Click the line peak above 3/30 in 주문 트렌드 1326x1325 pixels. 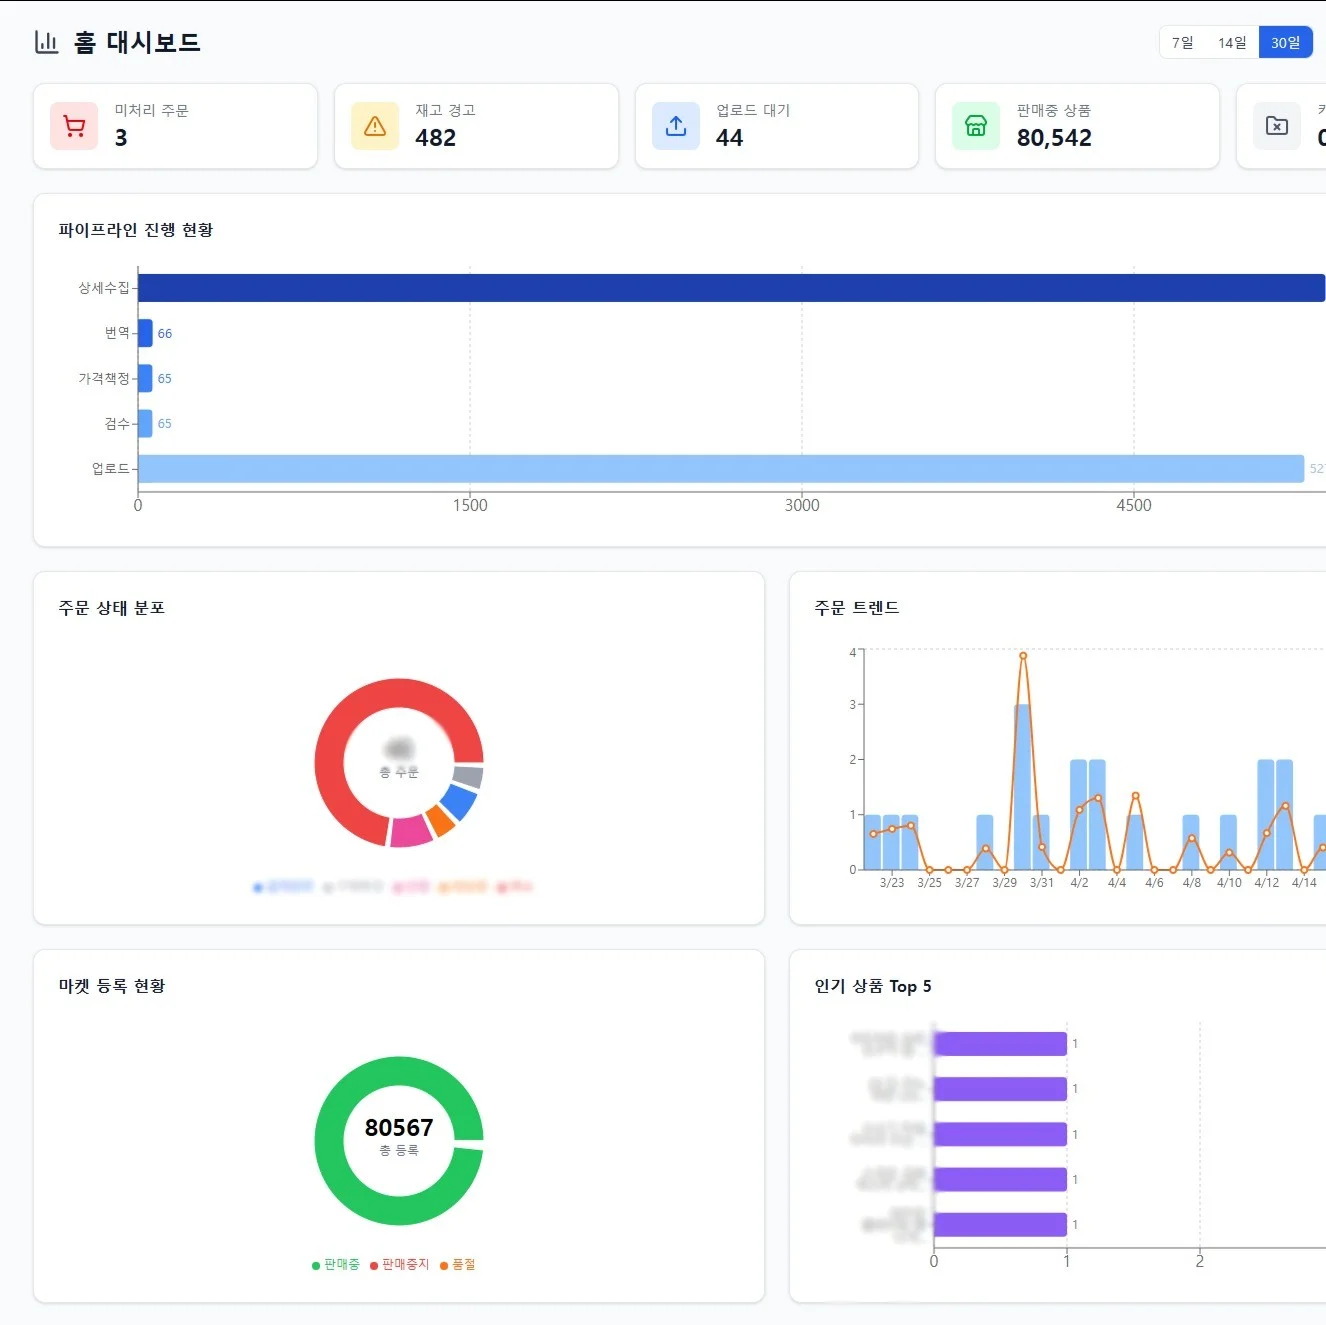[x=1023, y=656]
